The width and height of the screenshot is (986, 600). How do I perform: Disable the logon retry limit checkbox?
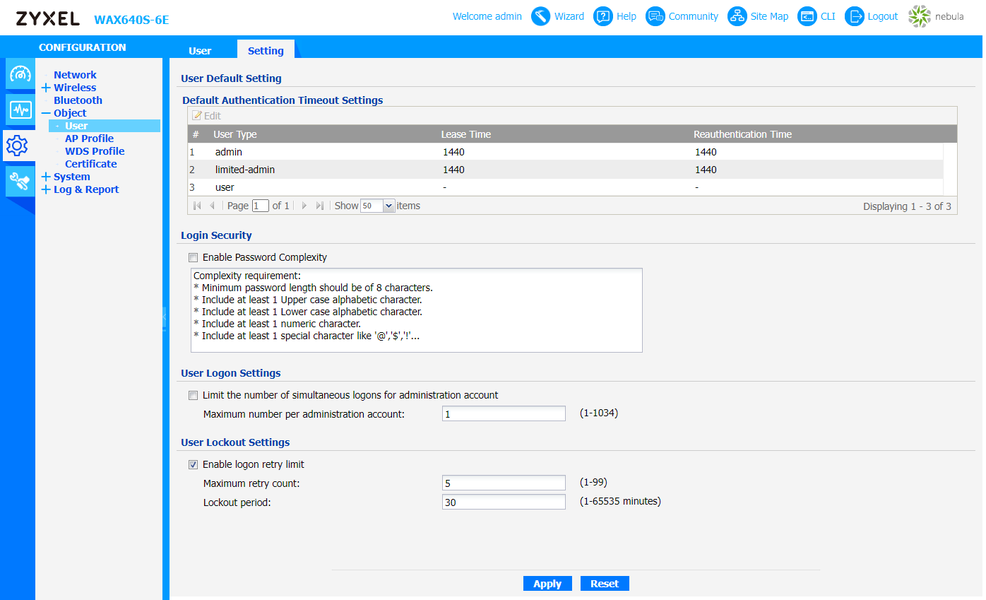pos(193,465)
